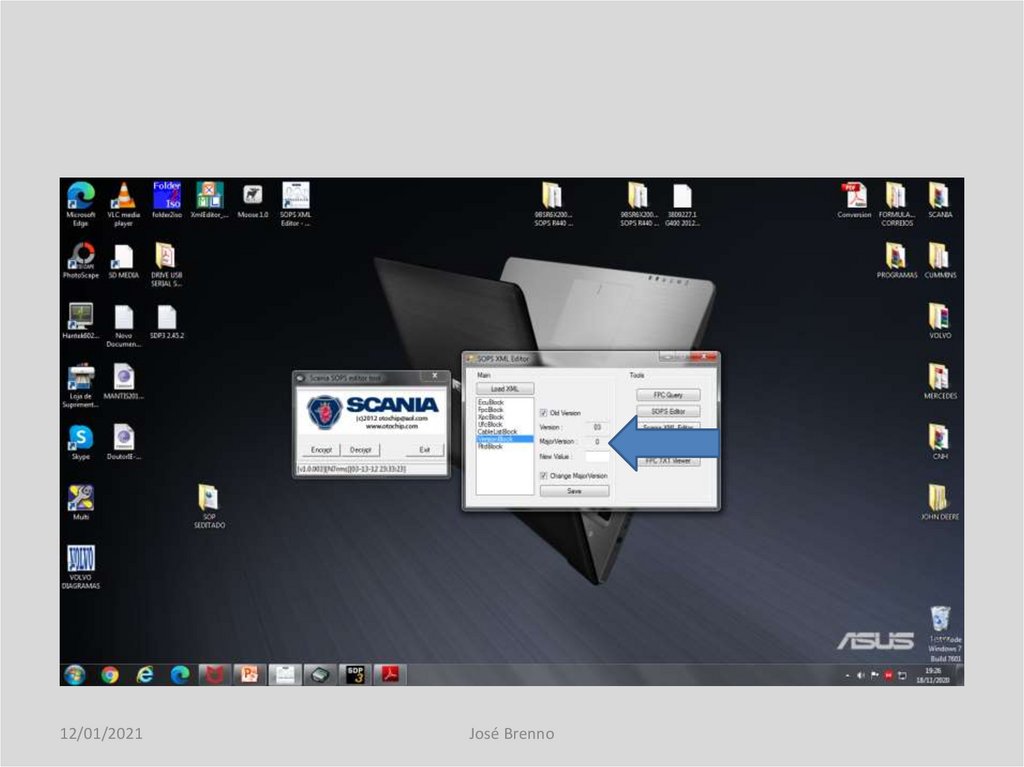The height and width of the screenshot is (767, 1024).
Task: Uncheck the Change MajorVersion checkbox
Action: point(544,476)
